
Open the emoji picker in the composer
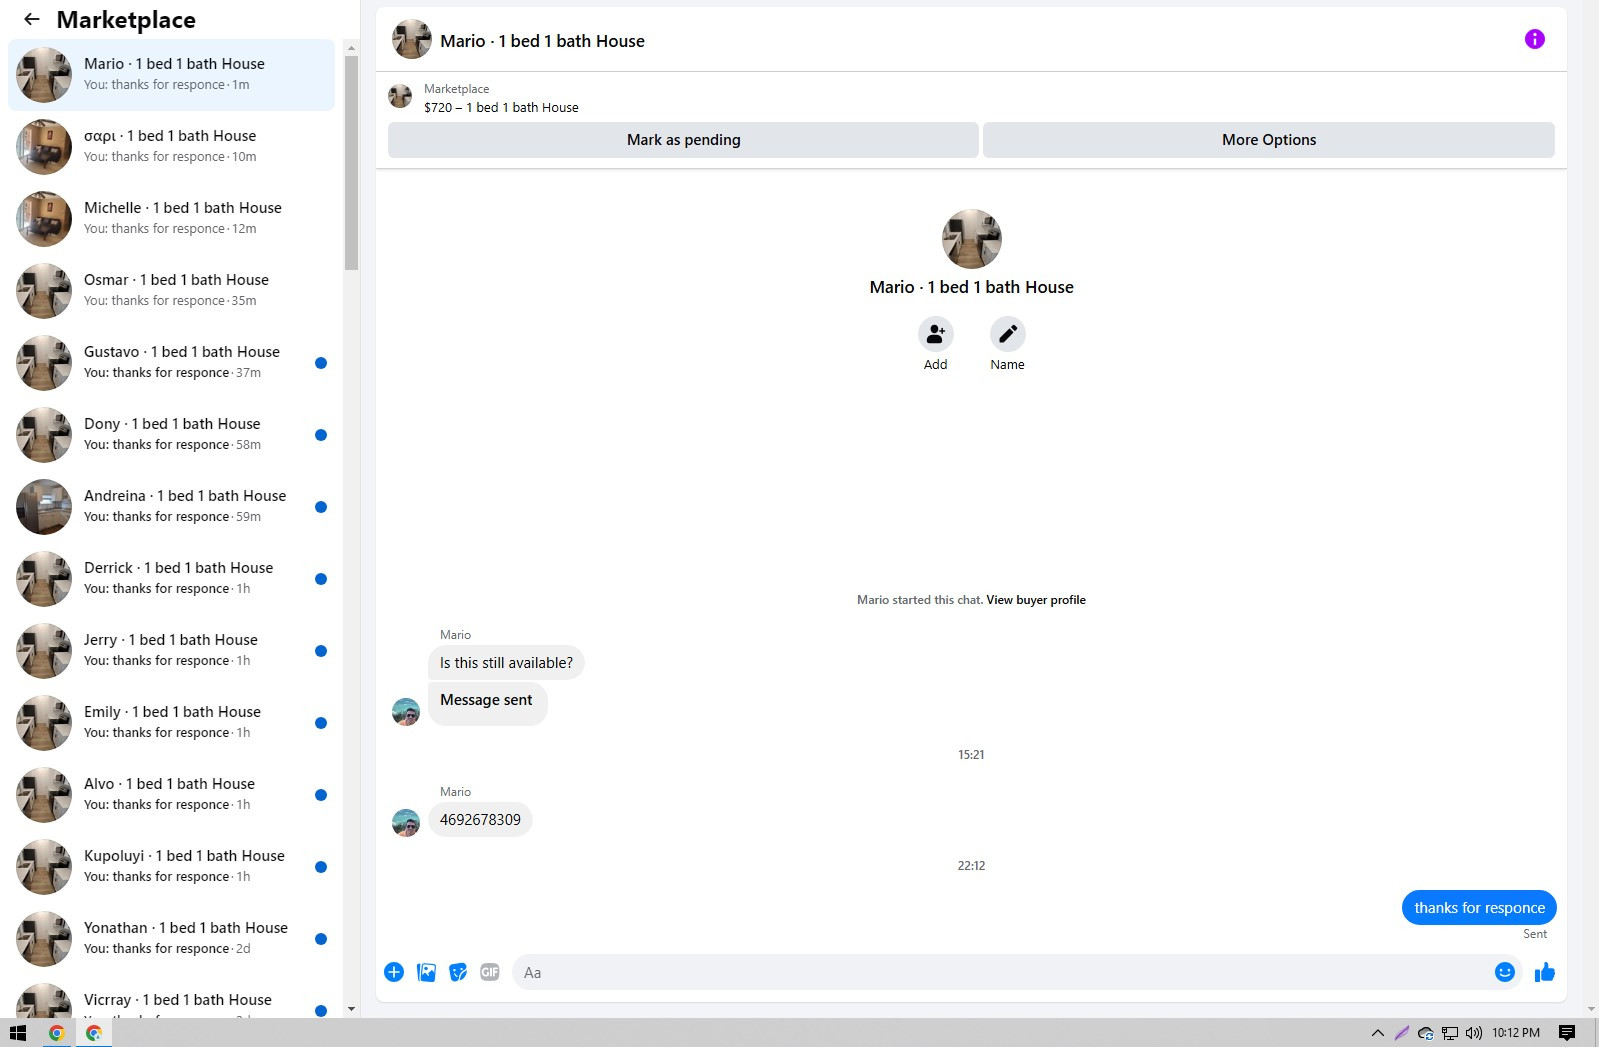tap(1504, 972)
